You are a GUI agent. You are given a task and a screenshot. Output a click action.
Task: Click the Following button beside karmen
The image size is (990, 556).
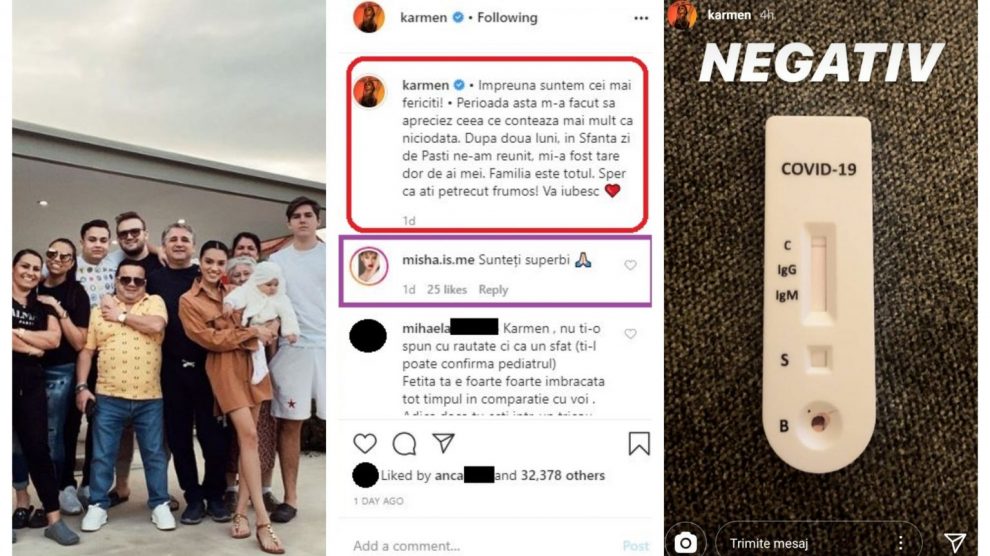pos(507,18)
